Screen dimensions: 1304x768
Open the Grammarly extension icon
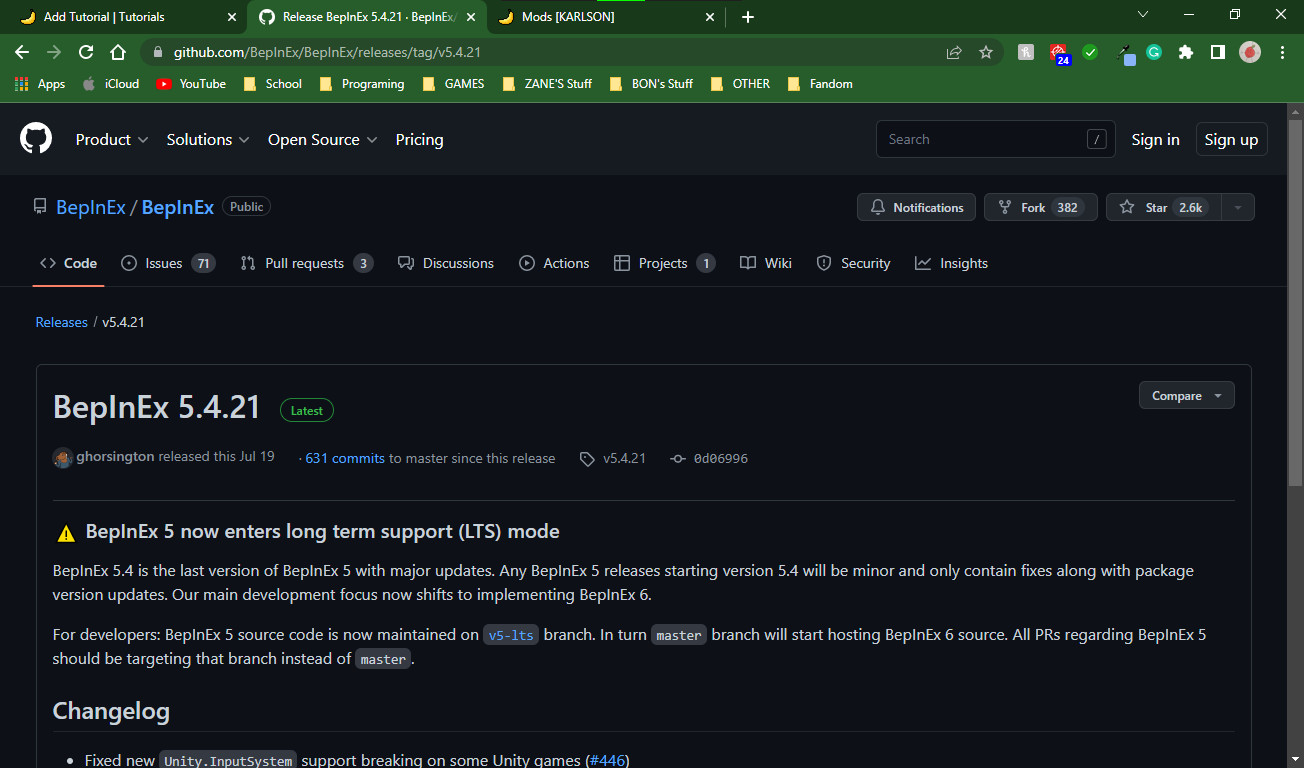coord(1154,52)
